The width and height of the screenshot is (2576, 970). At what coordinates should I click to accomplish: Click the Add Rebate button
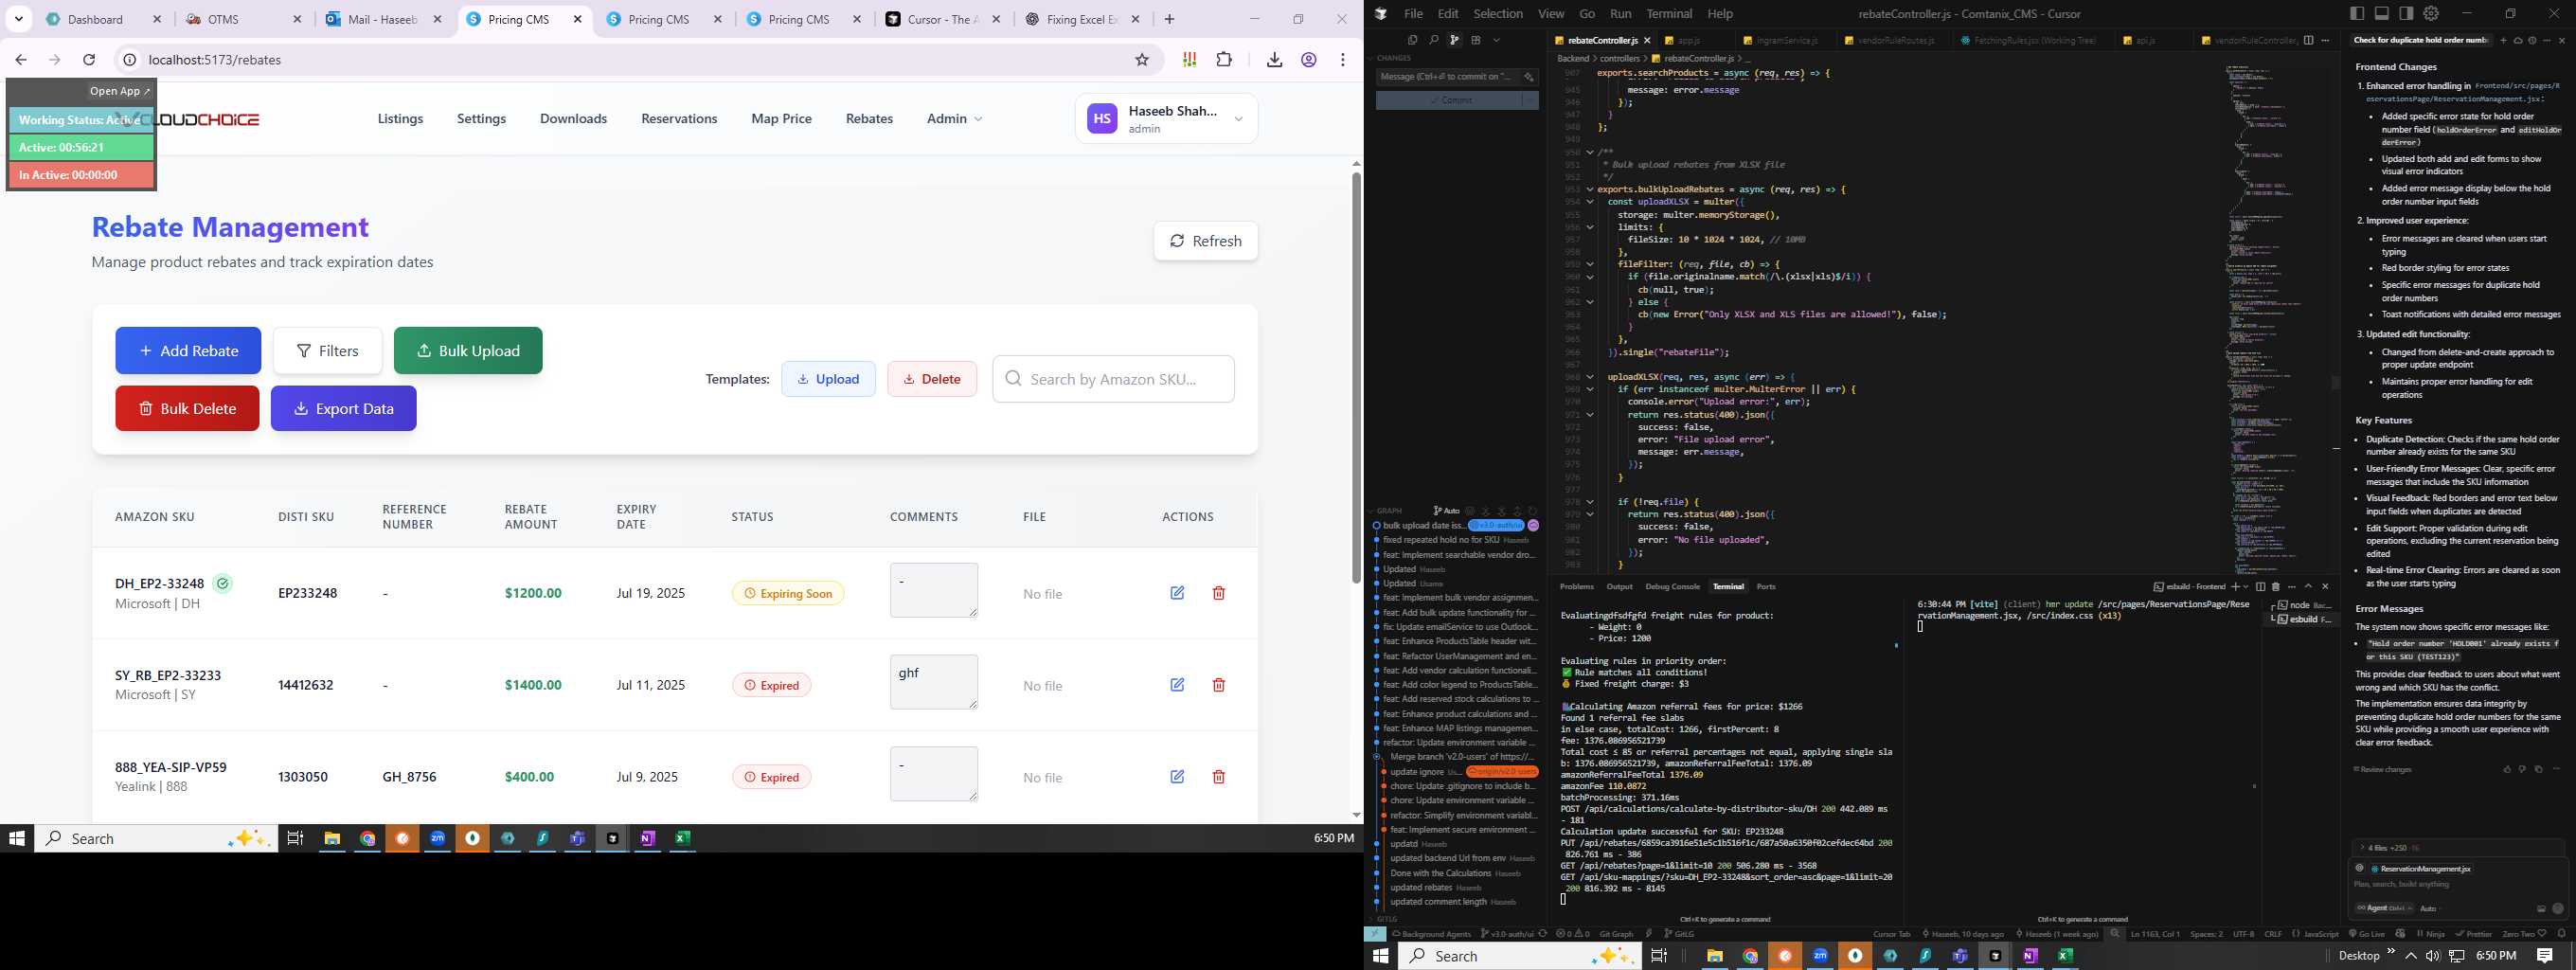point(188,351)
